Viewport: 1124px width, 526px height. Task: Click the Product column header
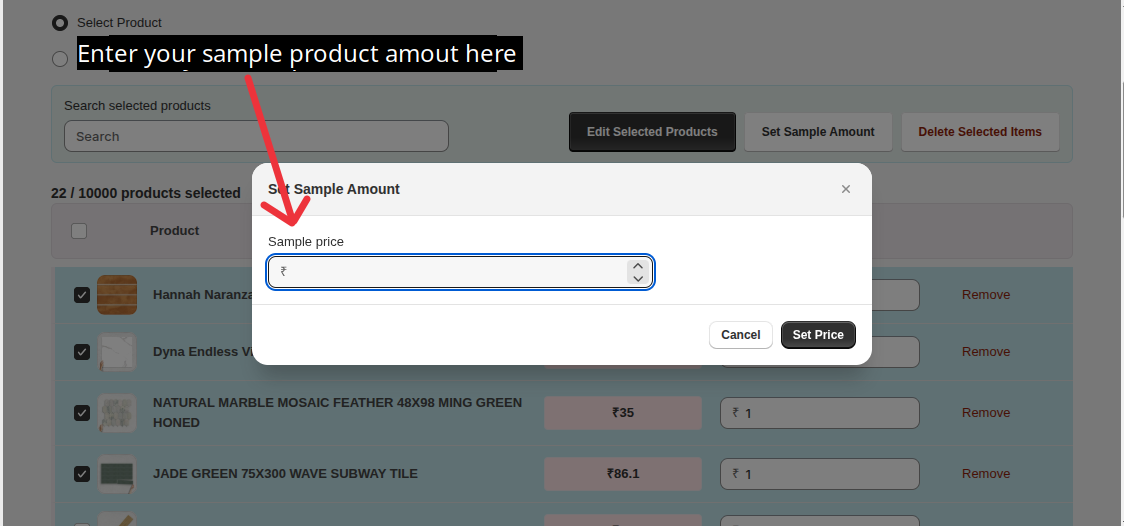tap(174, 231)
